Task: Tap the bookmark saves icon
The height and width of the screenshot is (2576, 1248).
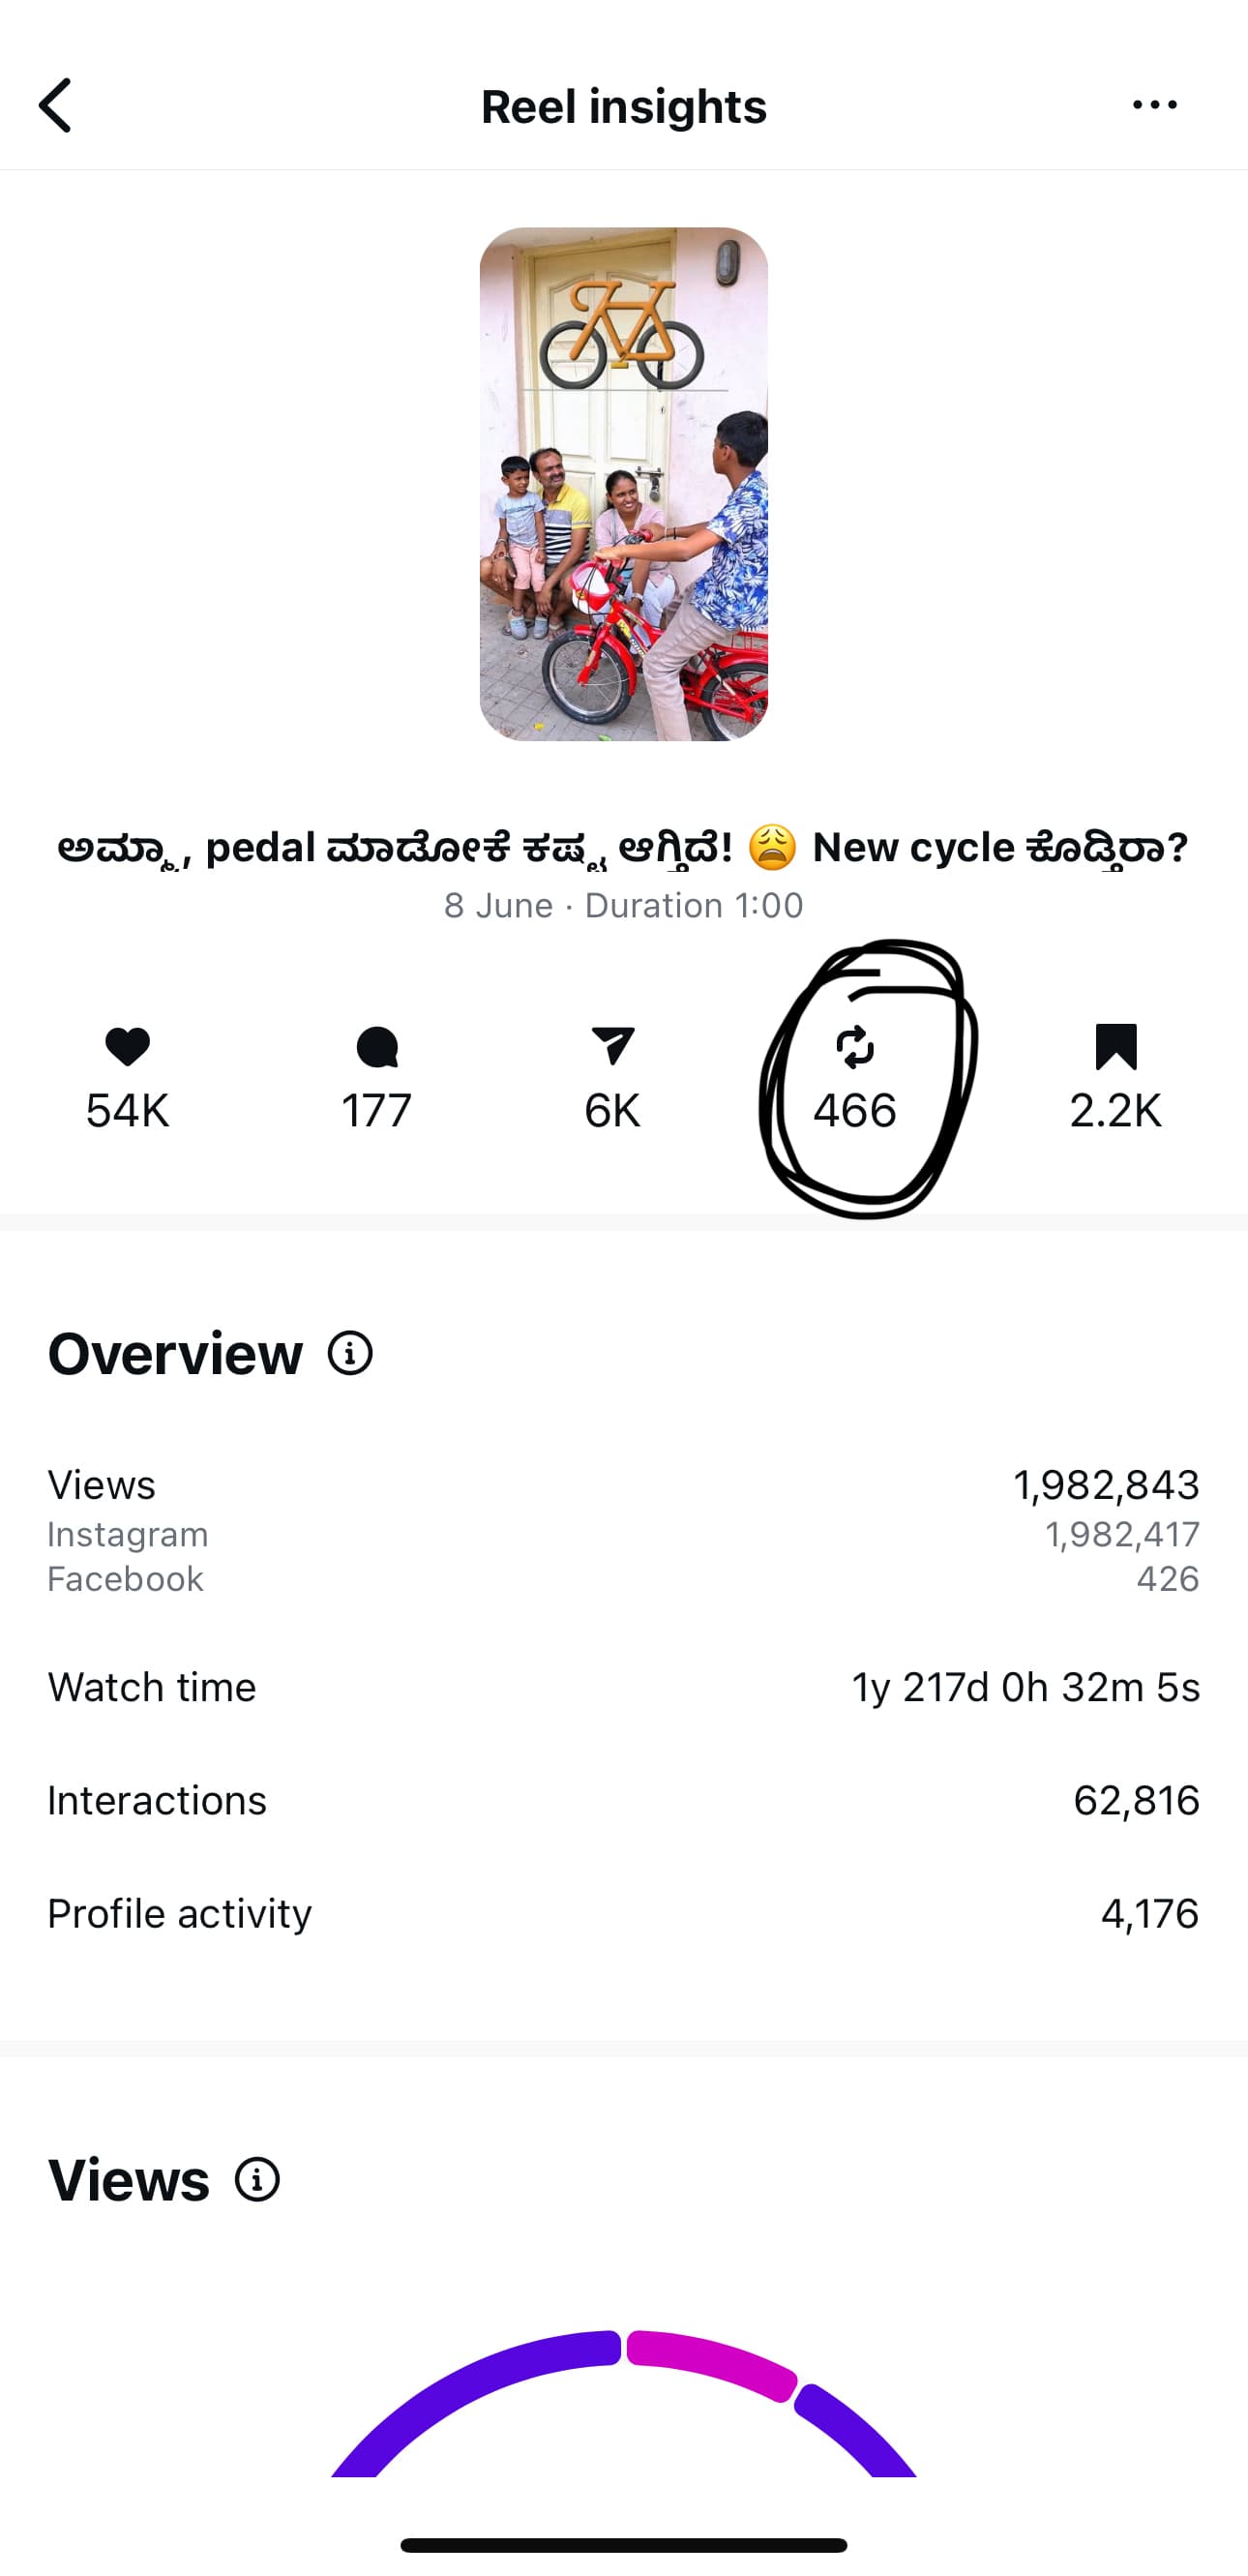Action: [x=1116, y=1047]
